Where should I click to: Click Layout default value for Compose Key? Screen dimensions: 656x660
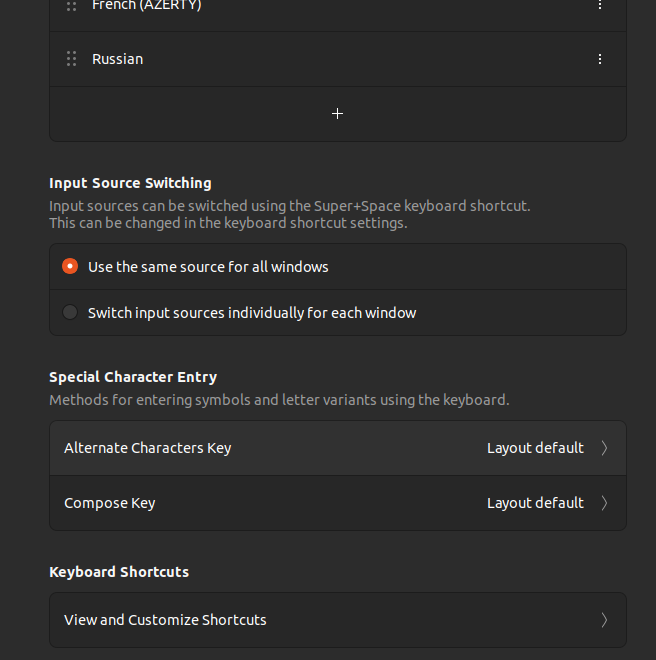[535, 503]
